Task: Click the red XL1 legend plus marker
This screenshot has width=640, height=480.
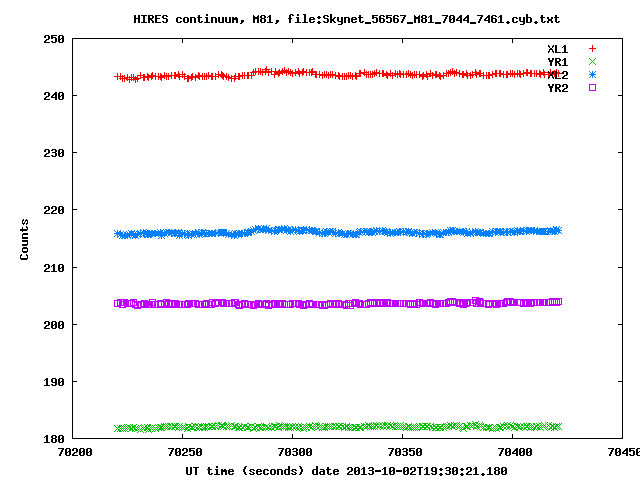Action: pos(592,49)
